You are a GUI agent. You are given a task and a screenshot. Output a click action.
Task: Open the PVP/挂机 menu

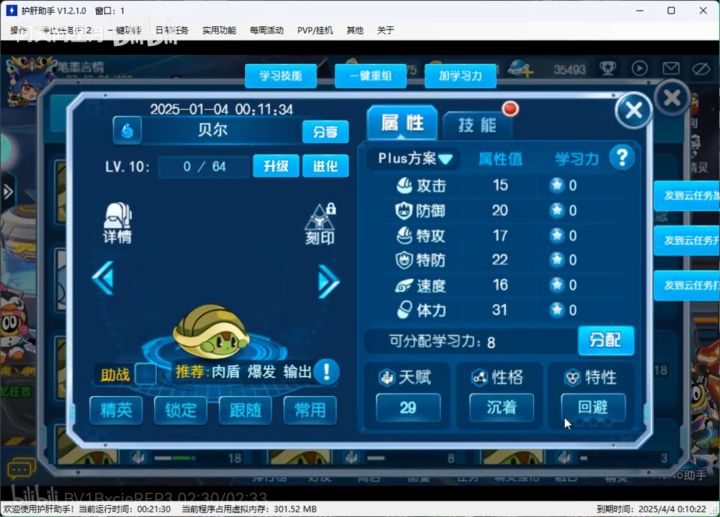[315, 30]
